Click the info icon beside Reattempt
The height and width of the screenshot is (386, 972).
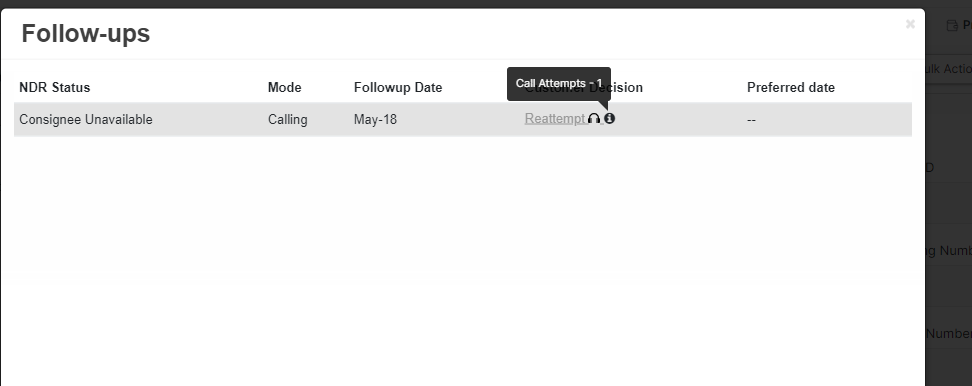[609, 118]
